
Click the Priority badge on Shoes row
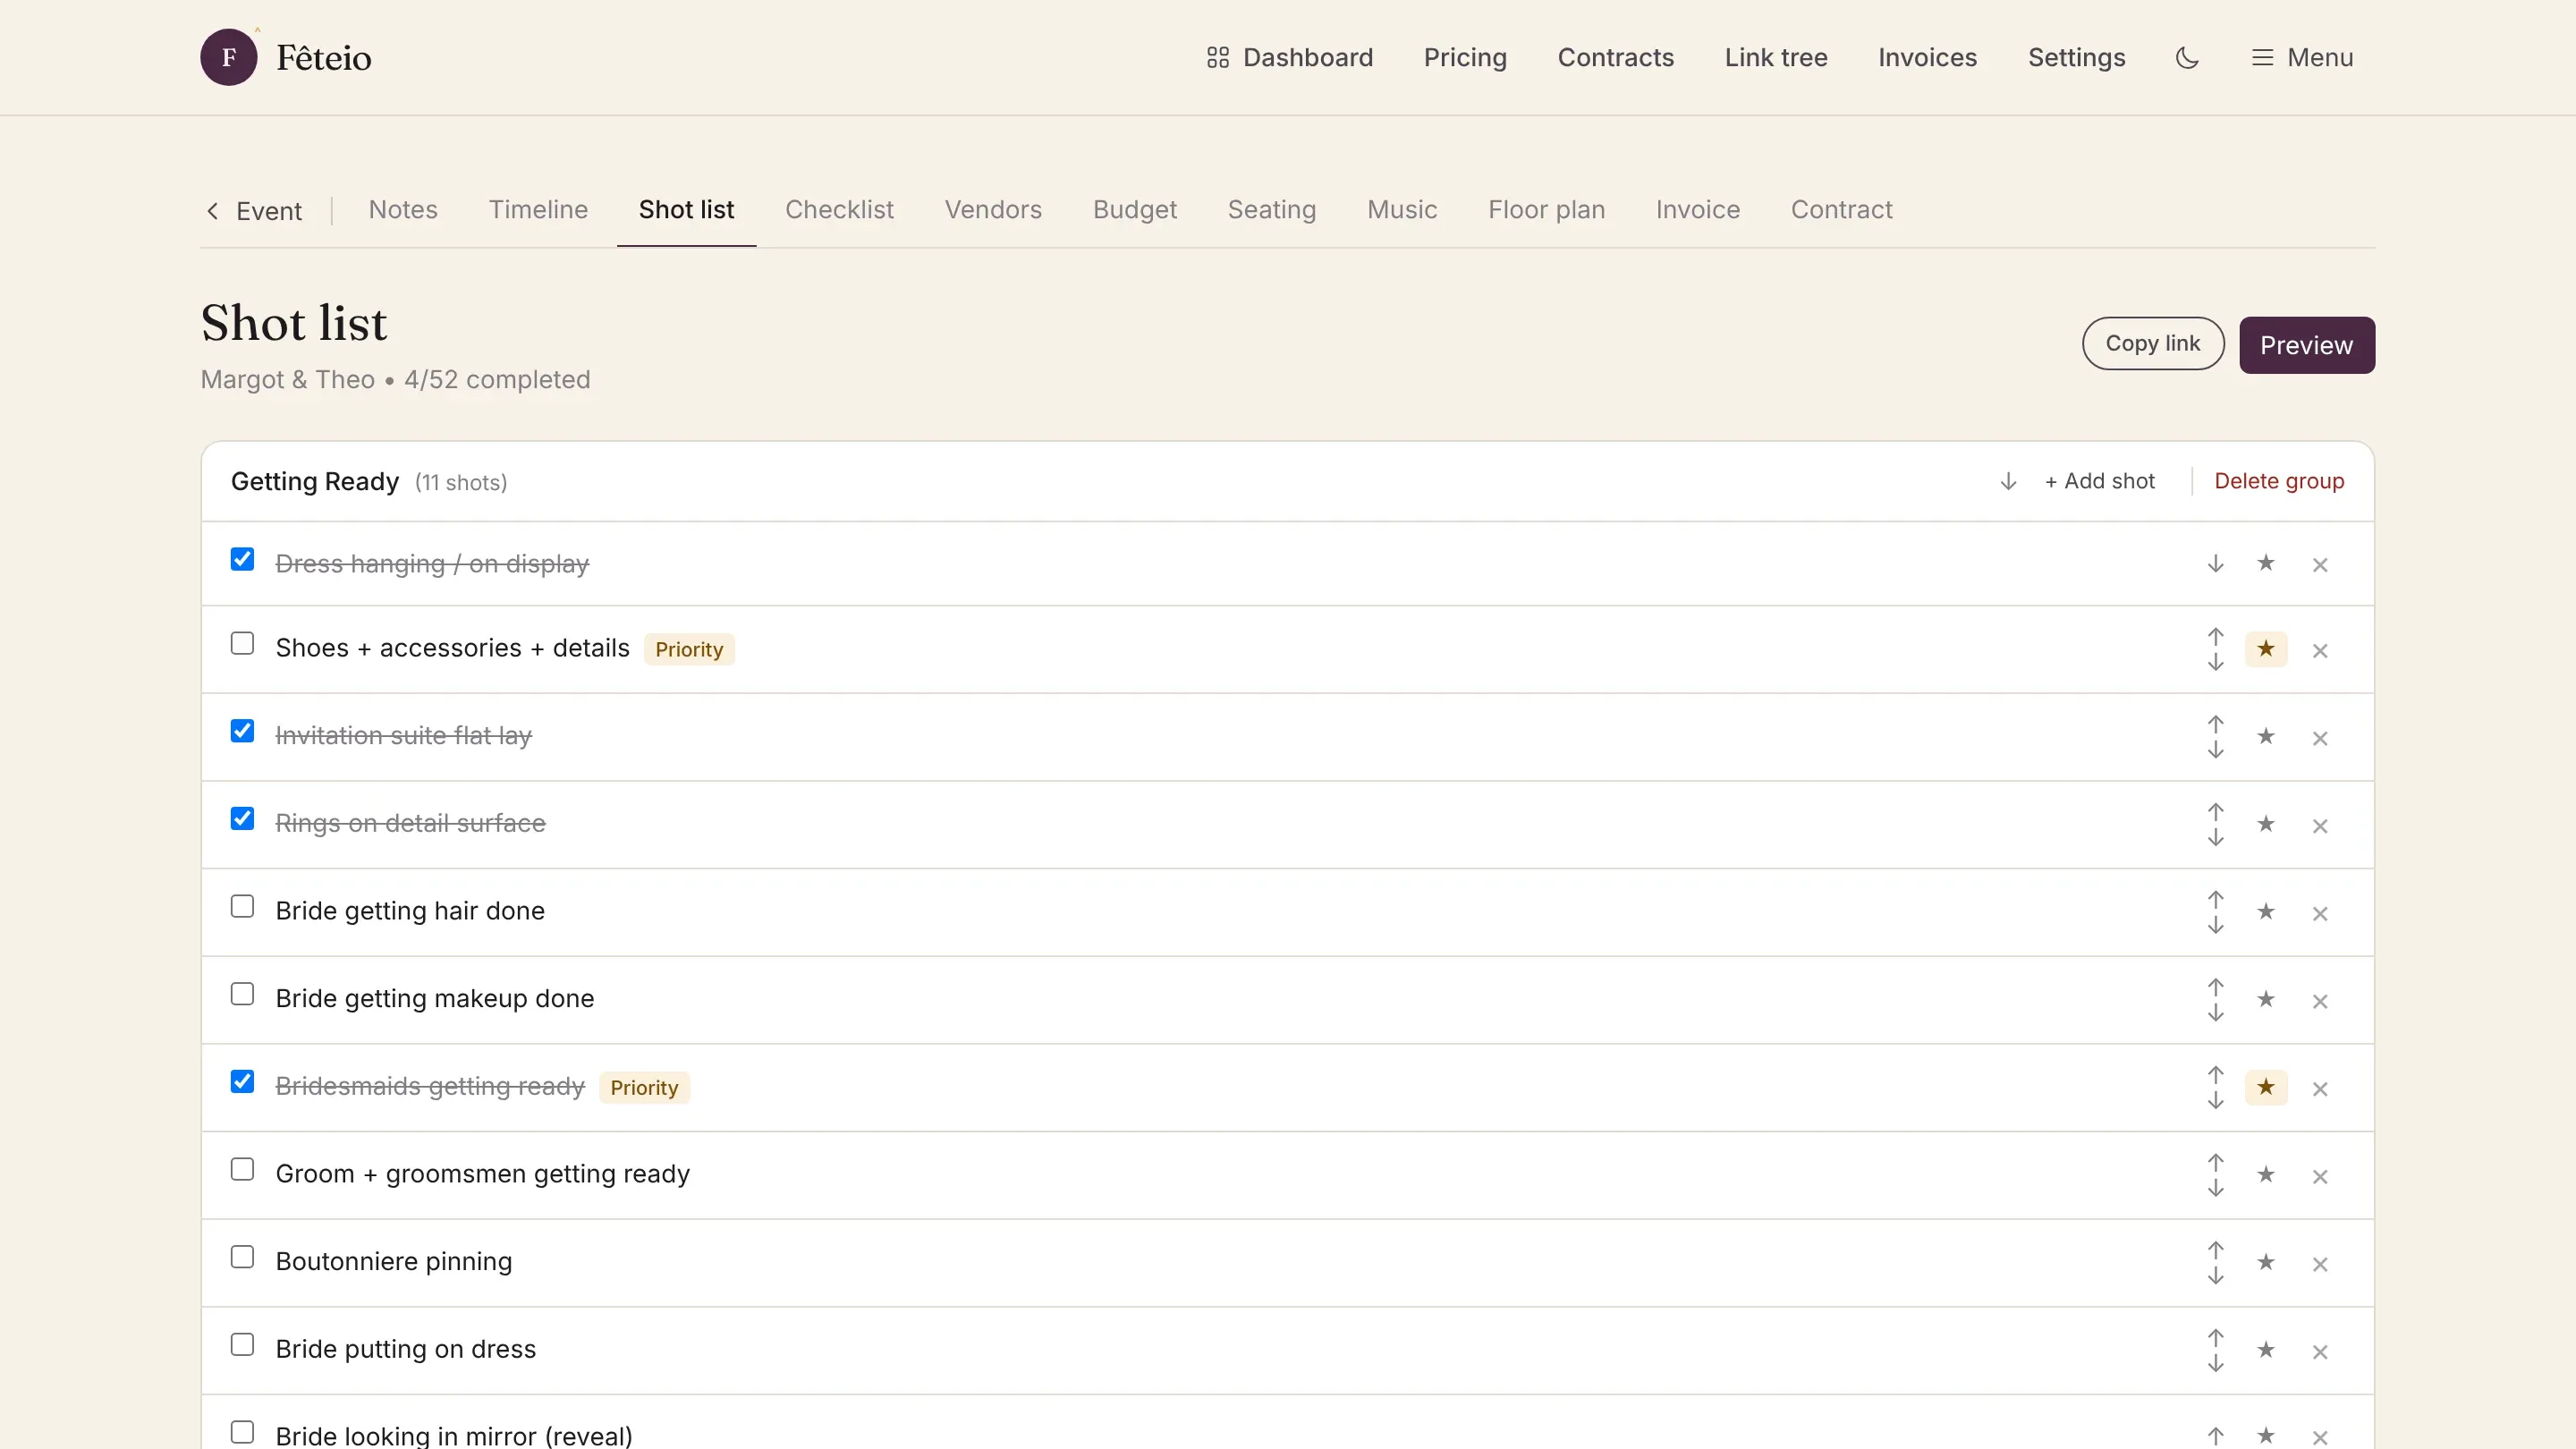pyautogui.click(x=689, y=649)
